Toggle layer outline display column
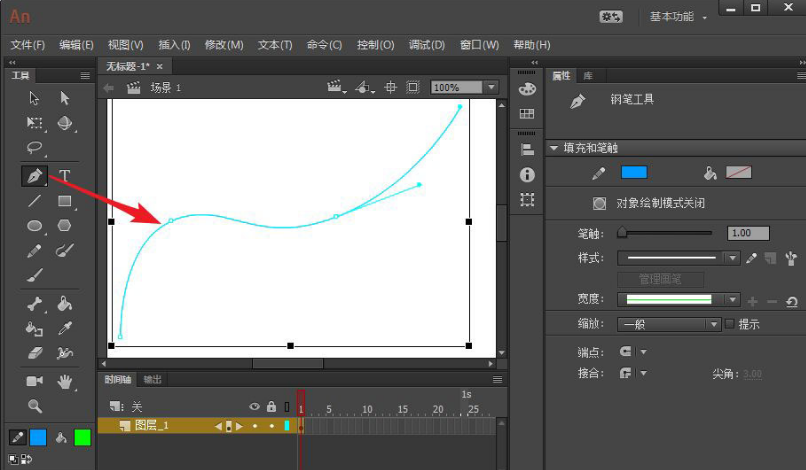806x470 pixels. click(x=287, y=407)
